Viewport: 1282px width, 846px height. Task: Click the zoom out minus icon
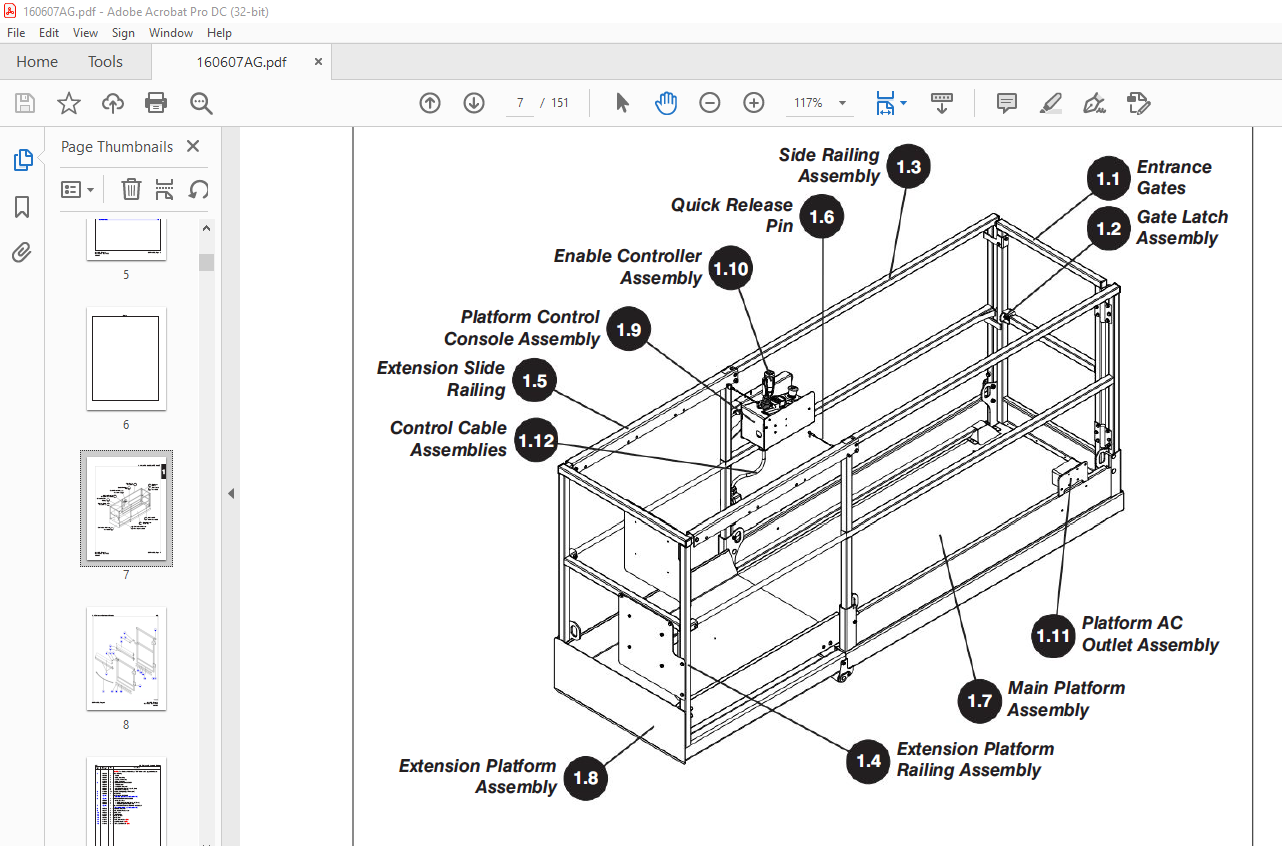coord(710,103)
